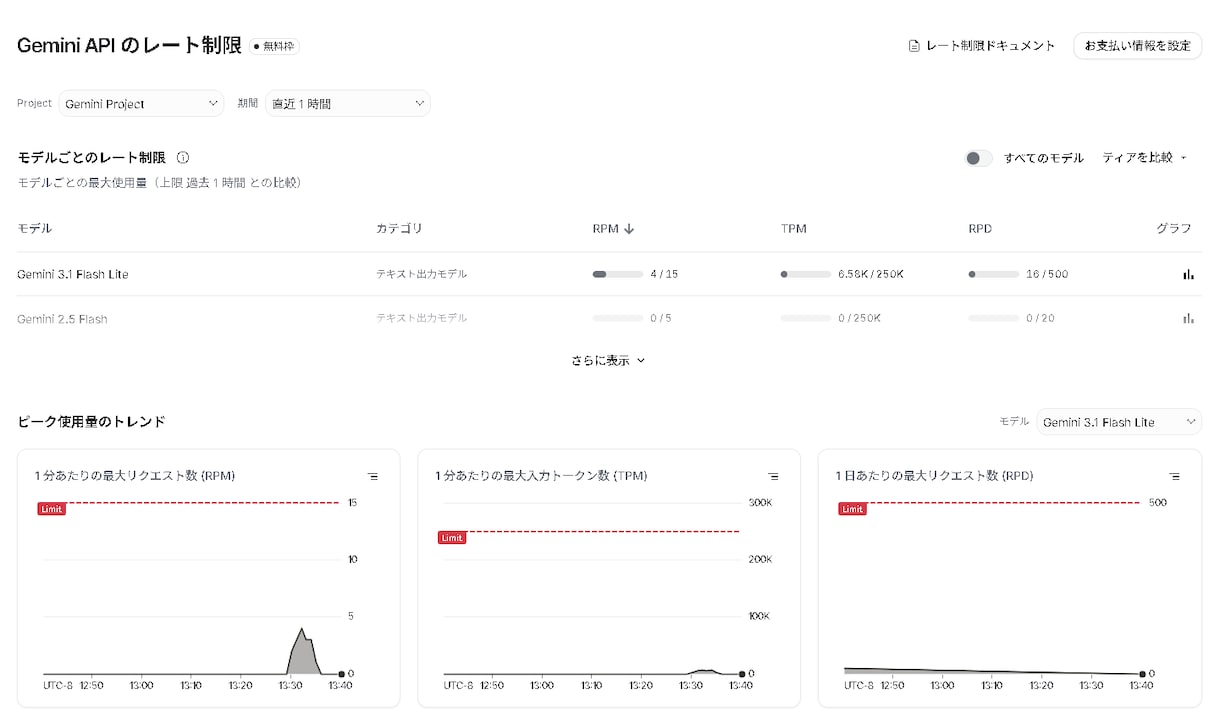Click the Limit tag in TPM chart

coord(452,538)
